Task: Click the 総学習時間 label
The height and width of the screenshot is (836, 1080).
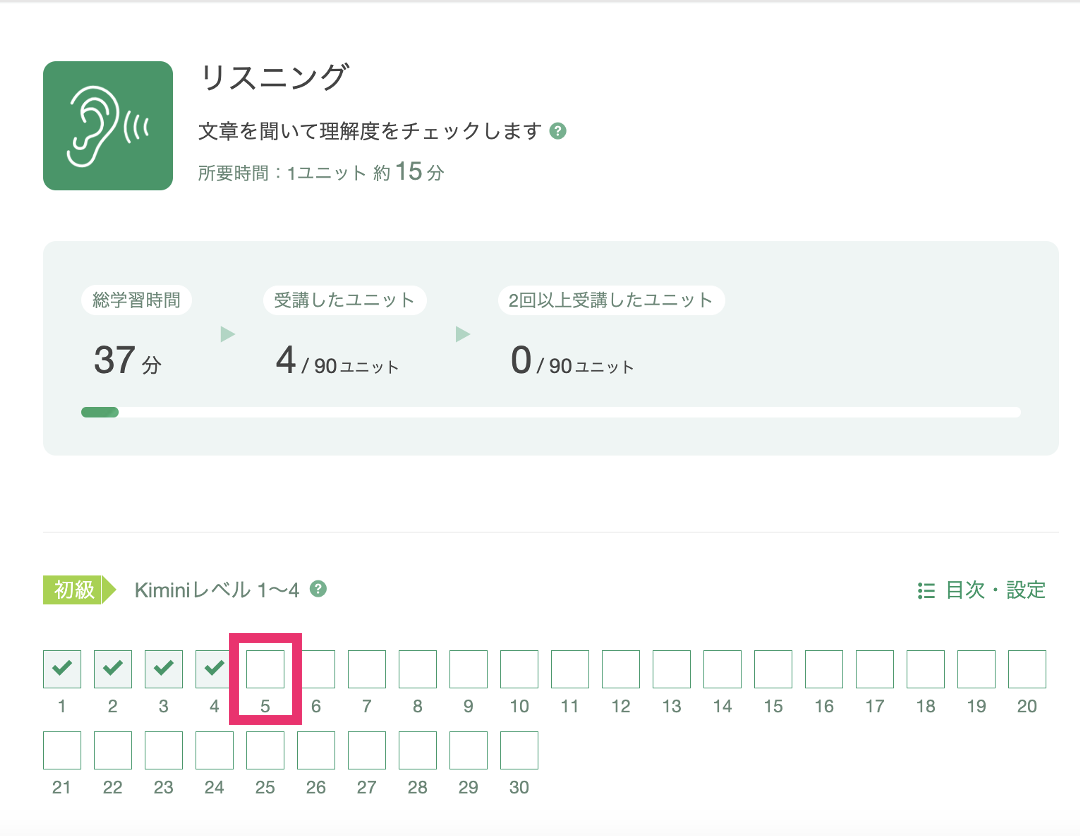Action: point(136,300)
